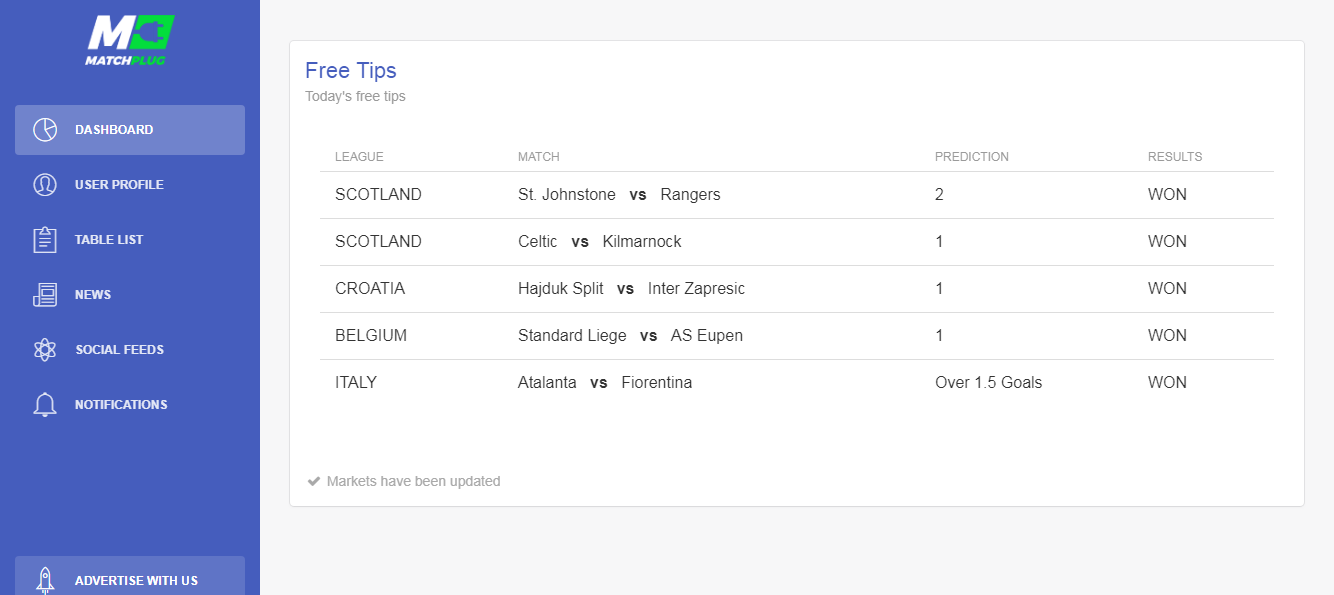The width and height of the screenshot is (1334, 595).
Task: Click the Atalanta vs Fiorentina match
Action: (604, 383)
